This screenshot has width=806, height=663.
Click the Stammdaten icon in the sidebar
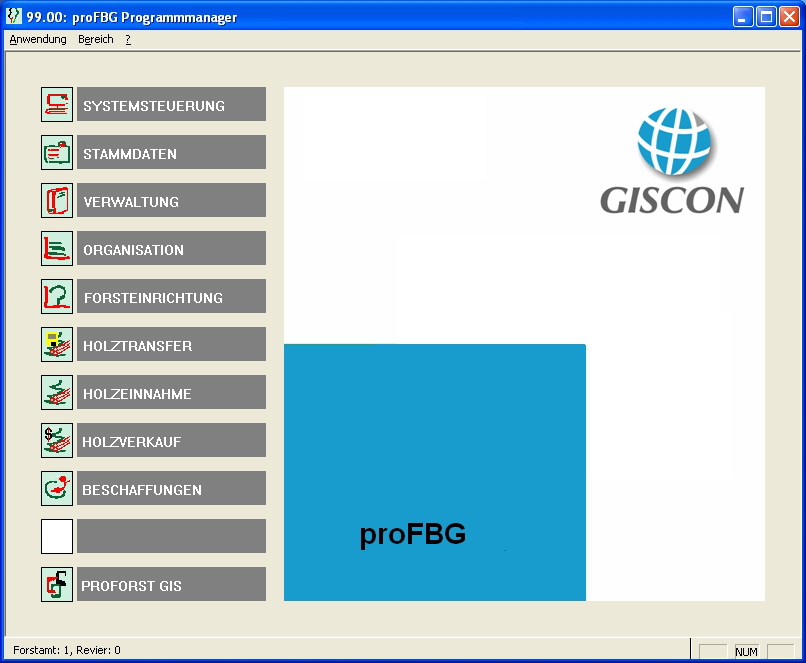click(56, 151)
